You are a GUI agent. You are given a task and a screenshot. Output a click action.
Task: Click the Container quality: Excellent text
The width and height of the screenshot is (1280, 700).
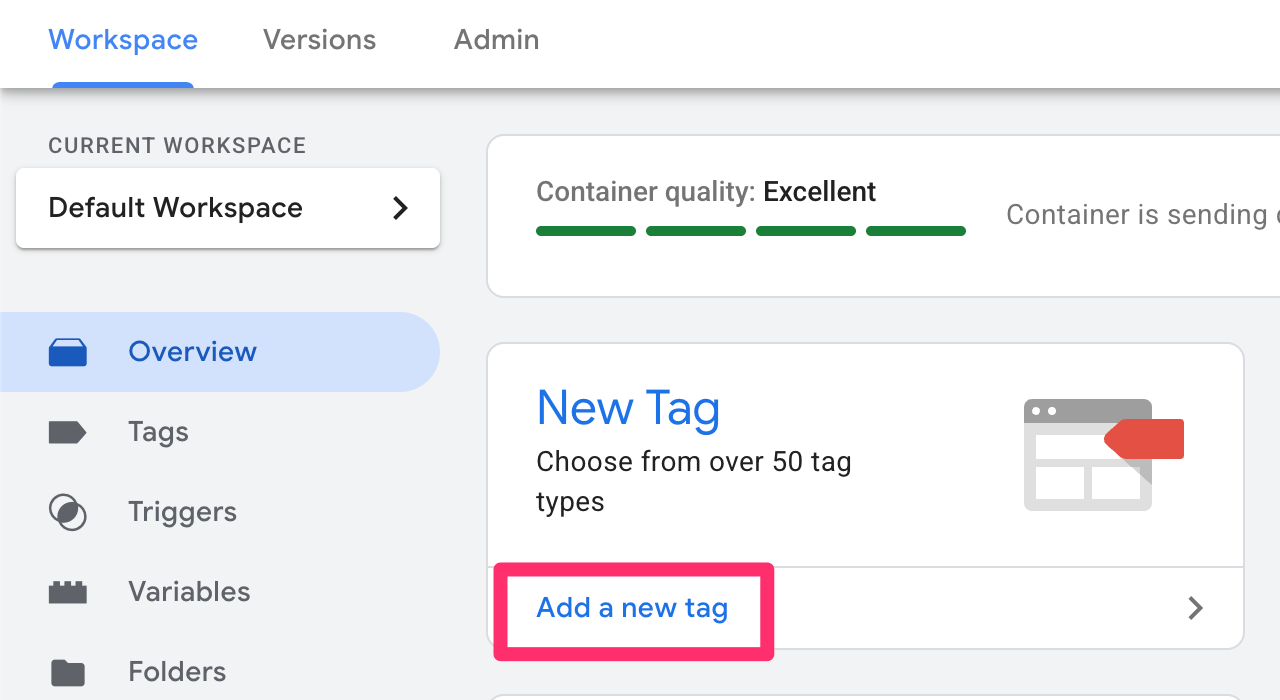tap(706, 192)
